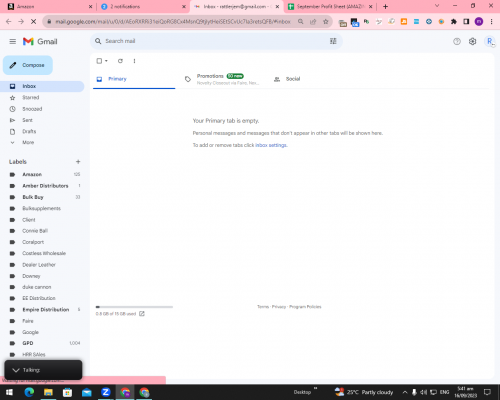Switch to the Amazon browser tab
The width and height of the screenshot is (500, 400).
tap(49, 6)
